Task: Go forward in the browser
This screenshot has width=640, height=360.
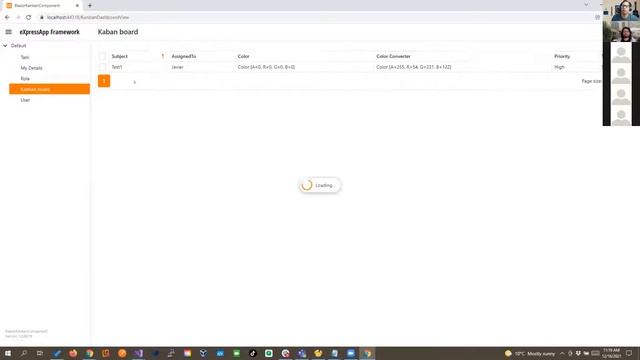Action: pyautogui.click(x=18, y=17)
